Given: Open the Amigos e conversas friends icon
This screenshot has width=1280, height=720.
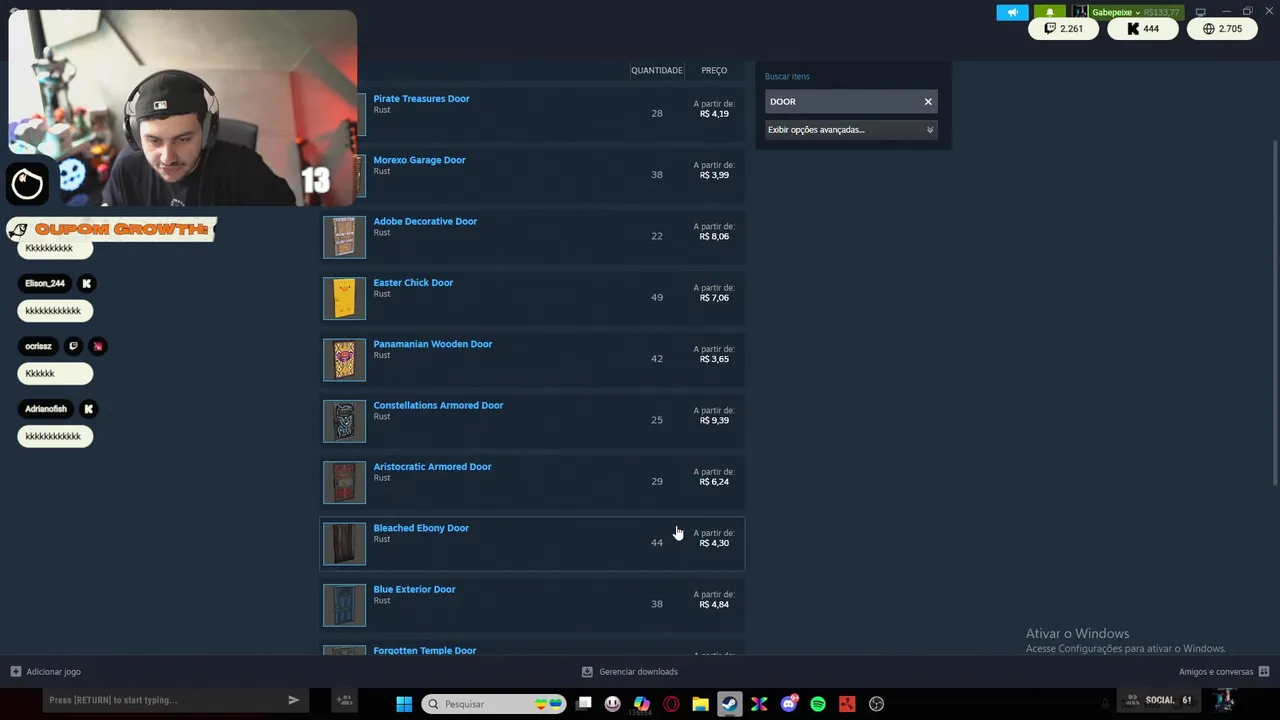Looking at the screenshot, I should click(1264, 672).
